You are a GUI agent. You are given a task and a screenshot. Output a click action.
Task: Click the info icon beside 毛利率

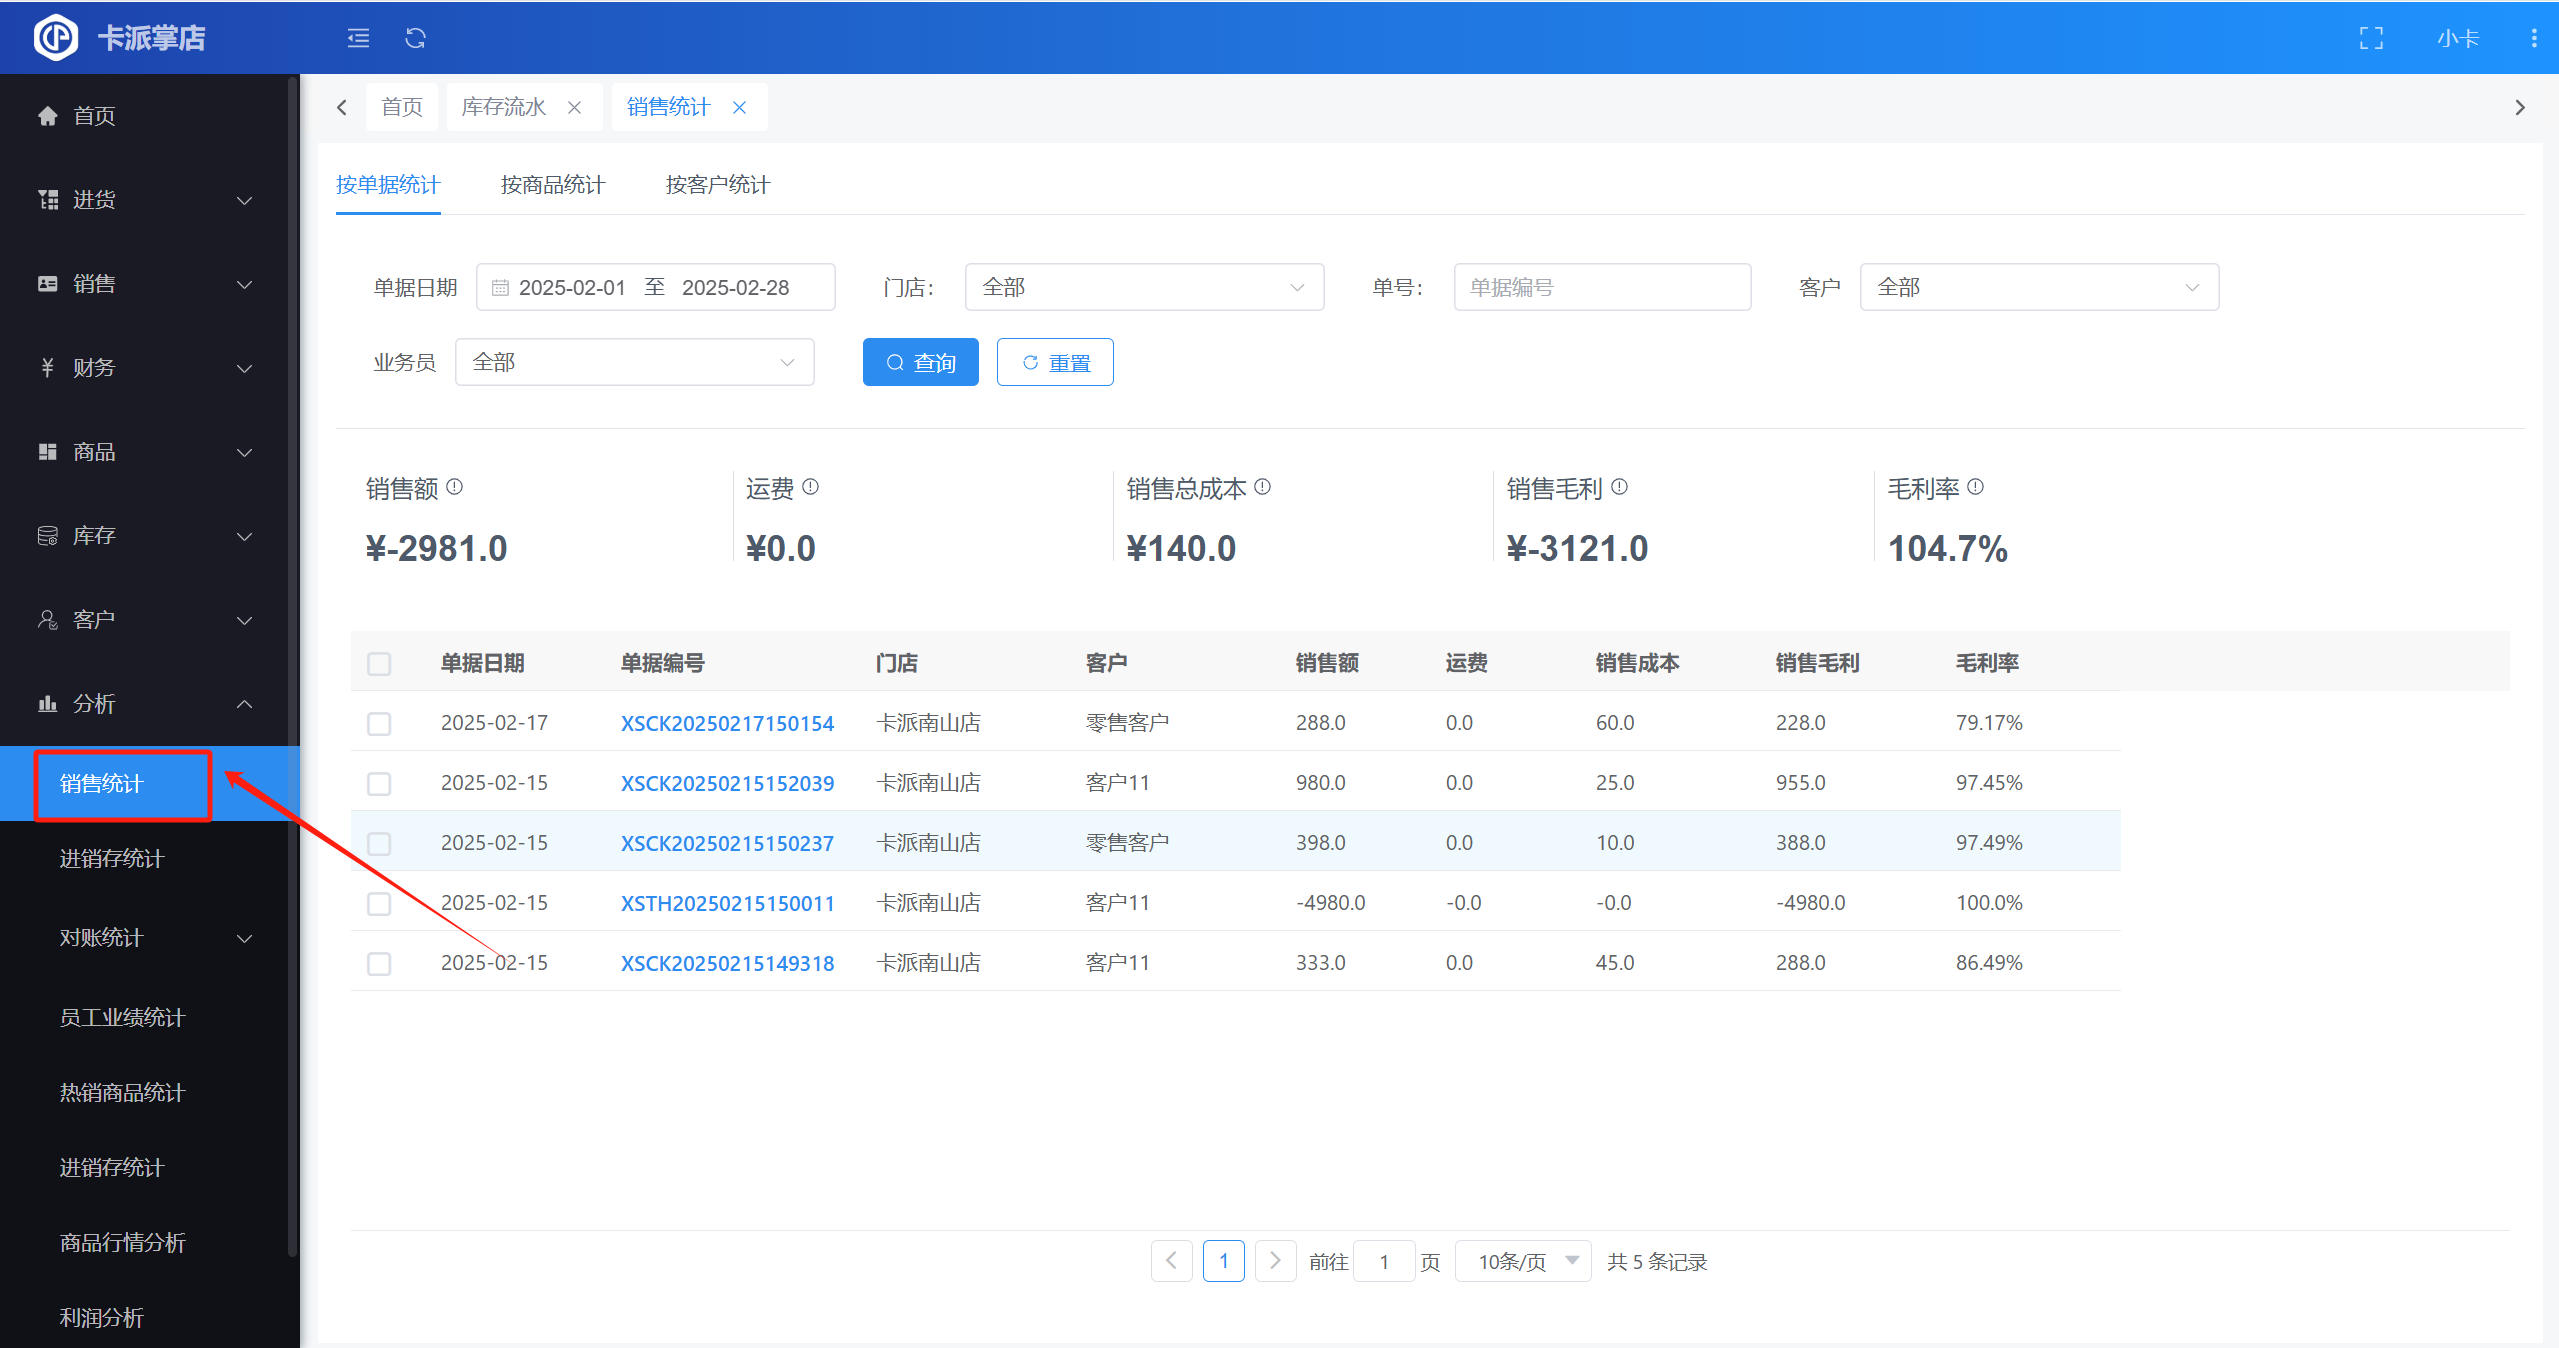coord(1975,487)
